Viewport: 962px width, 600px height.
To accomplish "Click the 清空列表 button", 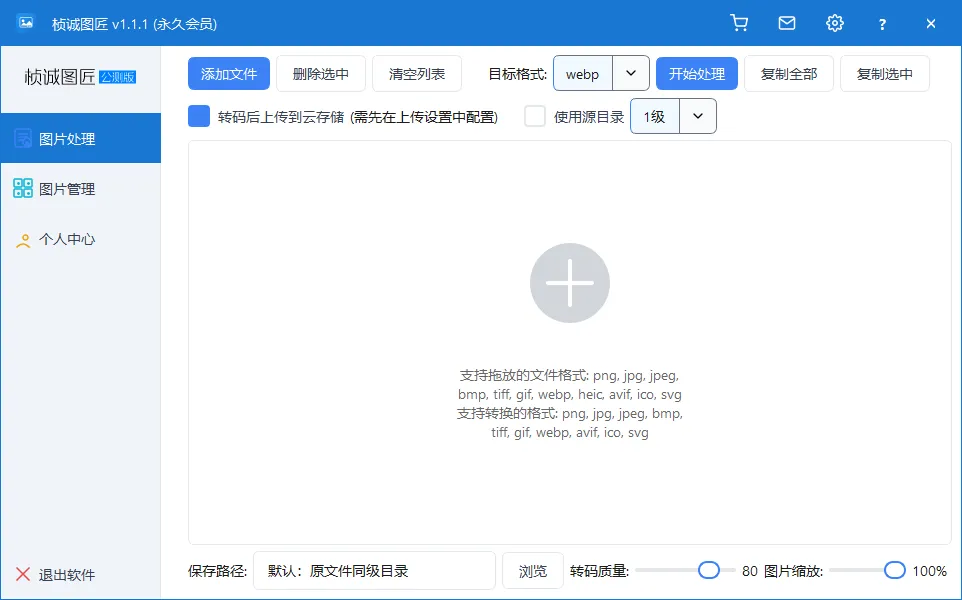I will pyautogui.click(x=417, y=72).
